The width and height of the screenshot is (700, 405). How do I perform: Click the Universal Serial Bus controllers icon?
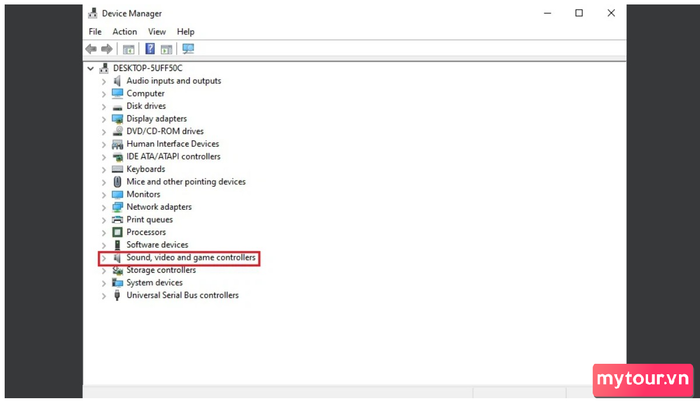pos(117,295)
